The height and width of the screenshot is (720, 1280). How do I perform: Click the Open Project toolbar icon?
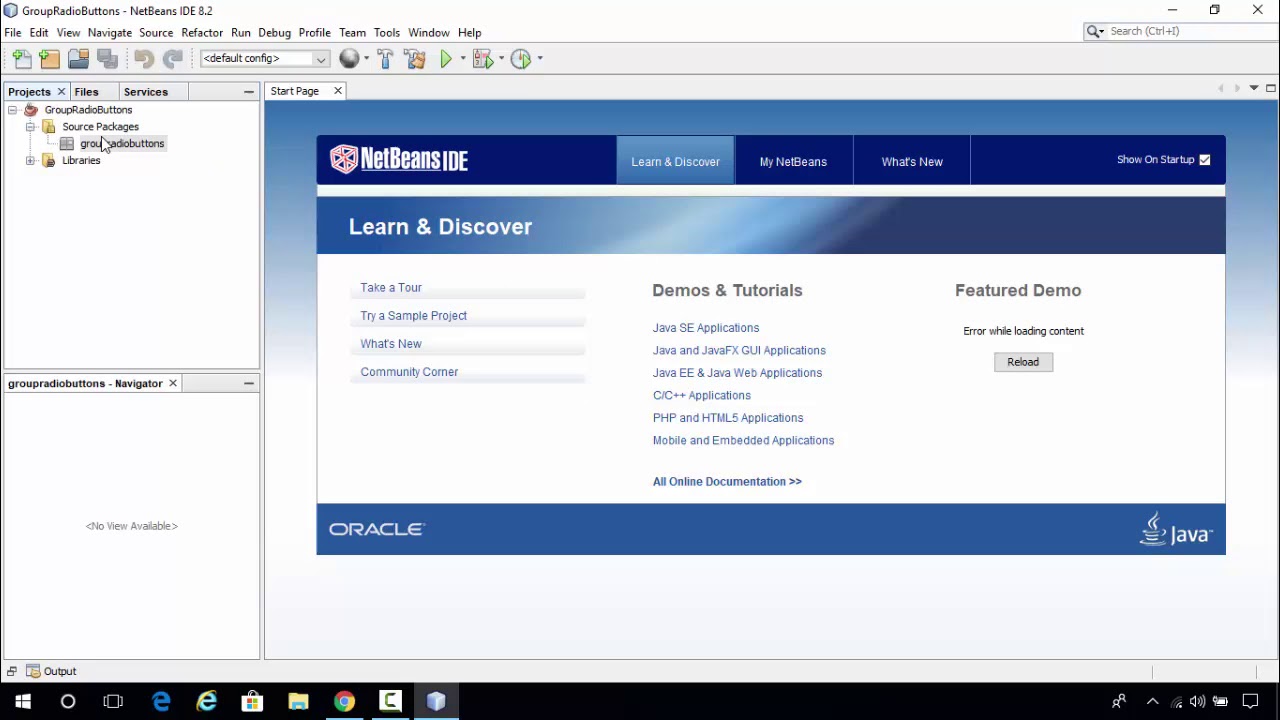[x=78, y=59]
